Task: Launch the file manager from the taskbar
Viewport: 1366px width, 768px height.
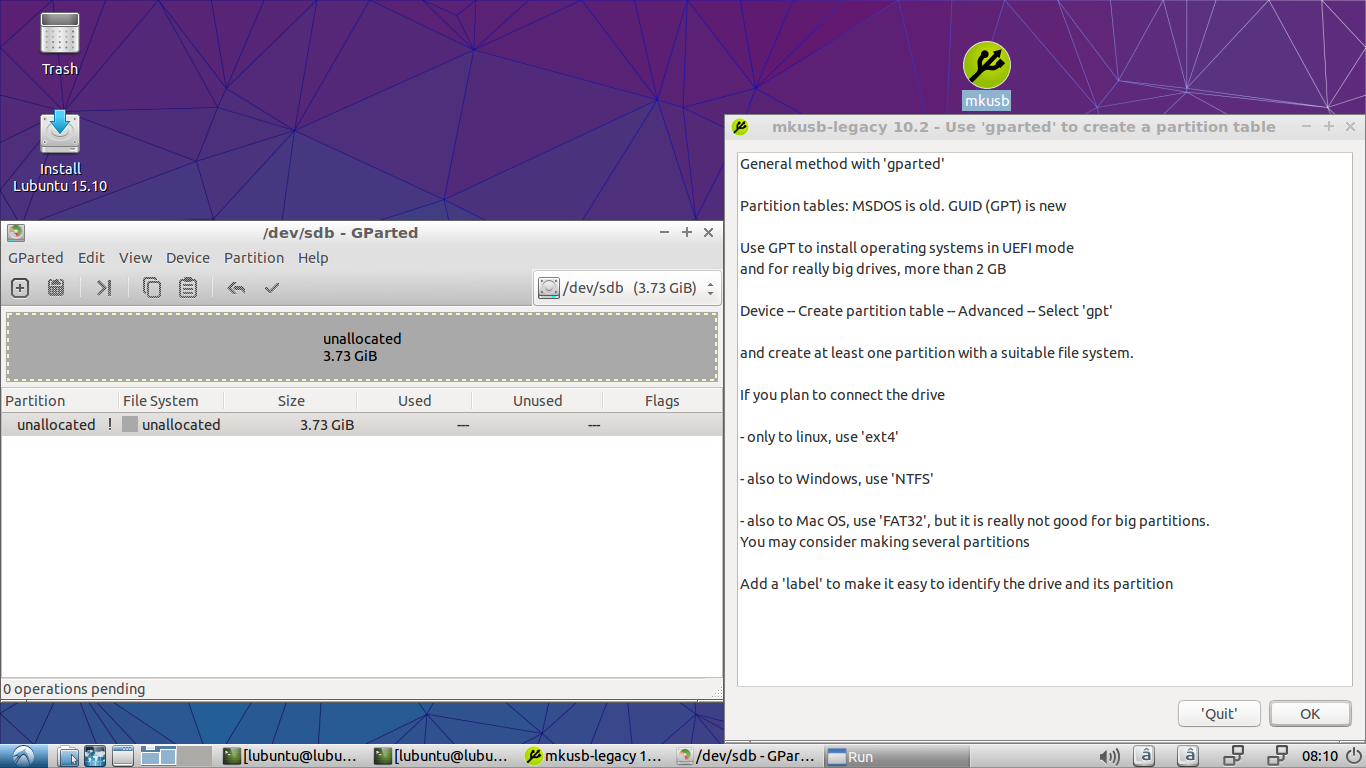Action: pyautogui.click(x=68, y=757)
